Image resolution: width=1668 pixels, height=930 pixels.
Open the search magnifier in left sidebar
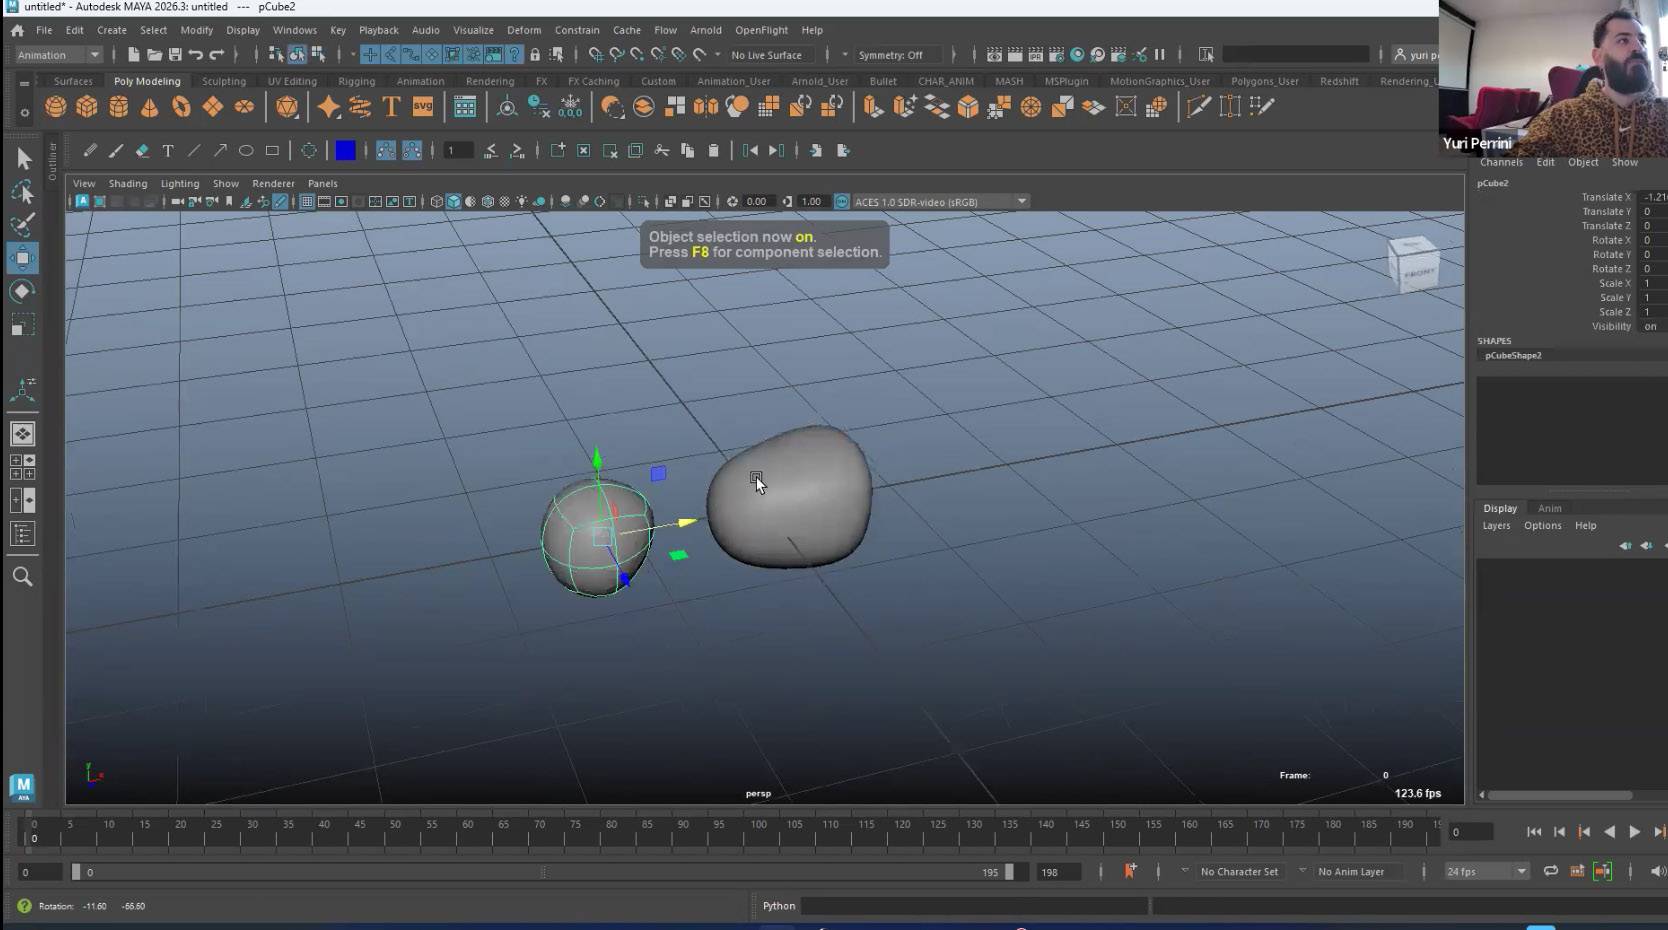pos(22,577)
